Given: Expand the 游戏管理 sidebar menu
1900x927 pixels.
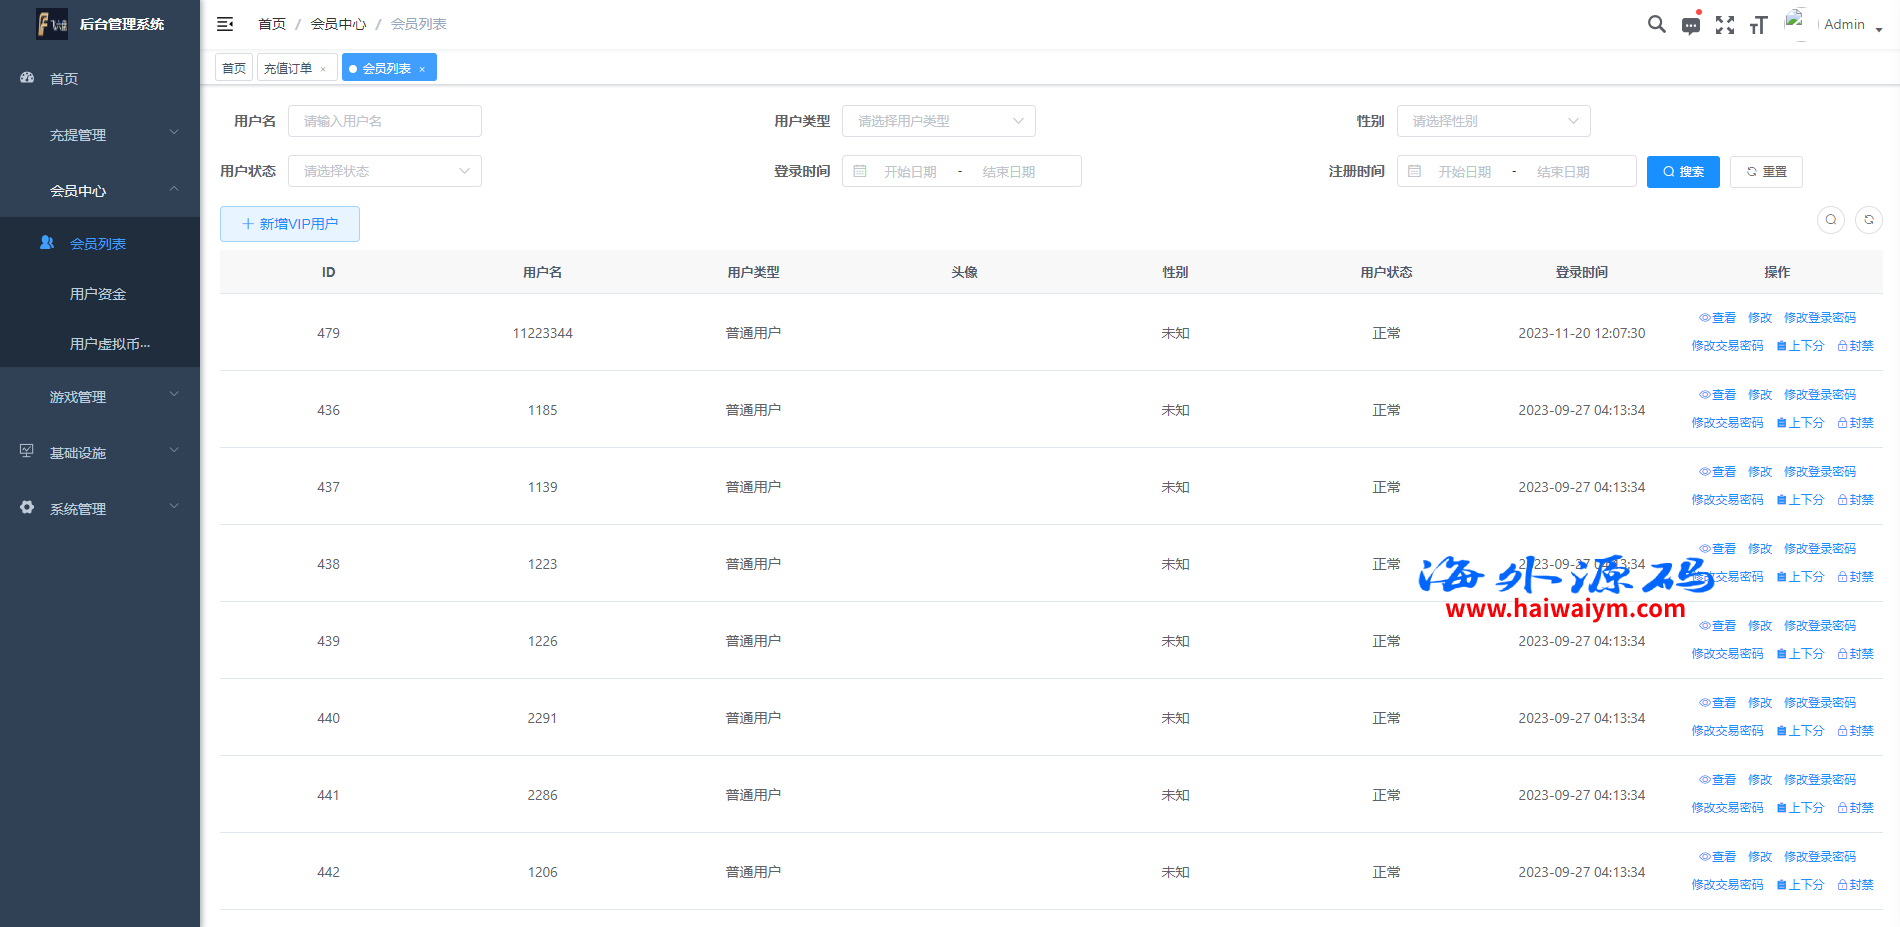Looking at the screenshot, I should (x=100, y=397).
